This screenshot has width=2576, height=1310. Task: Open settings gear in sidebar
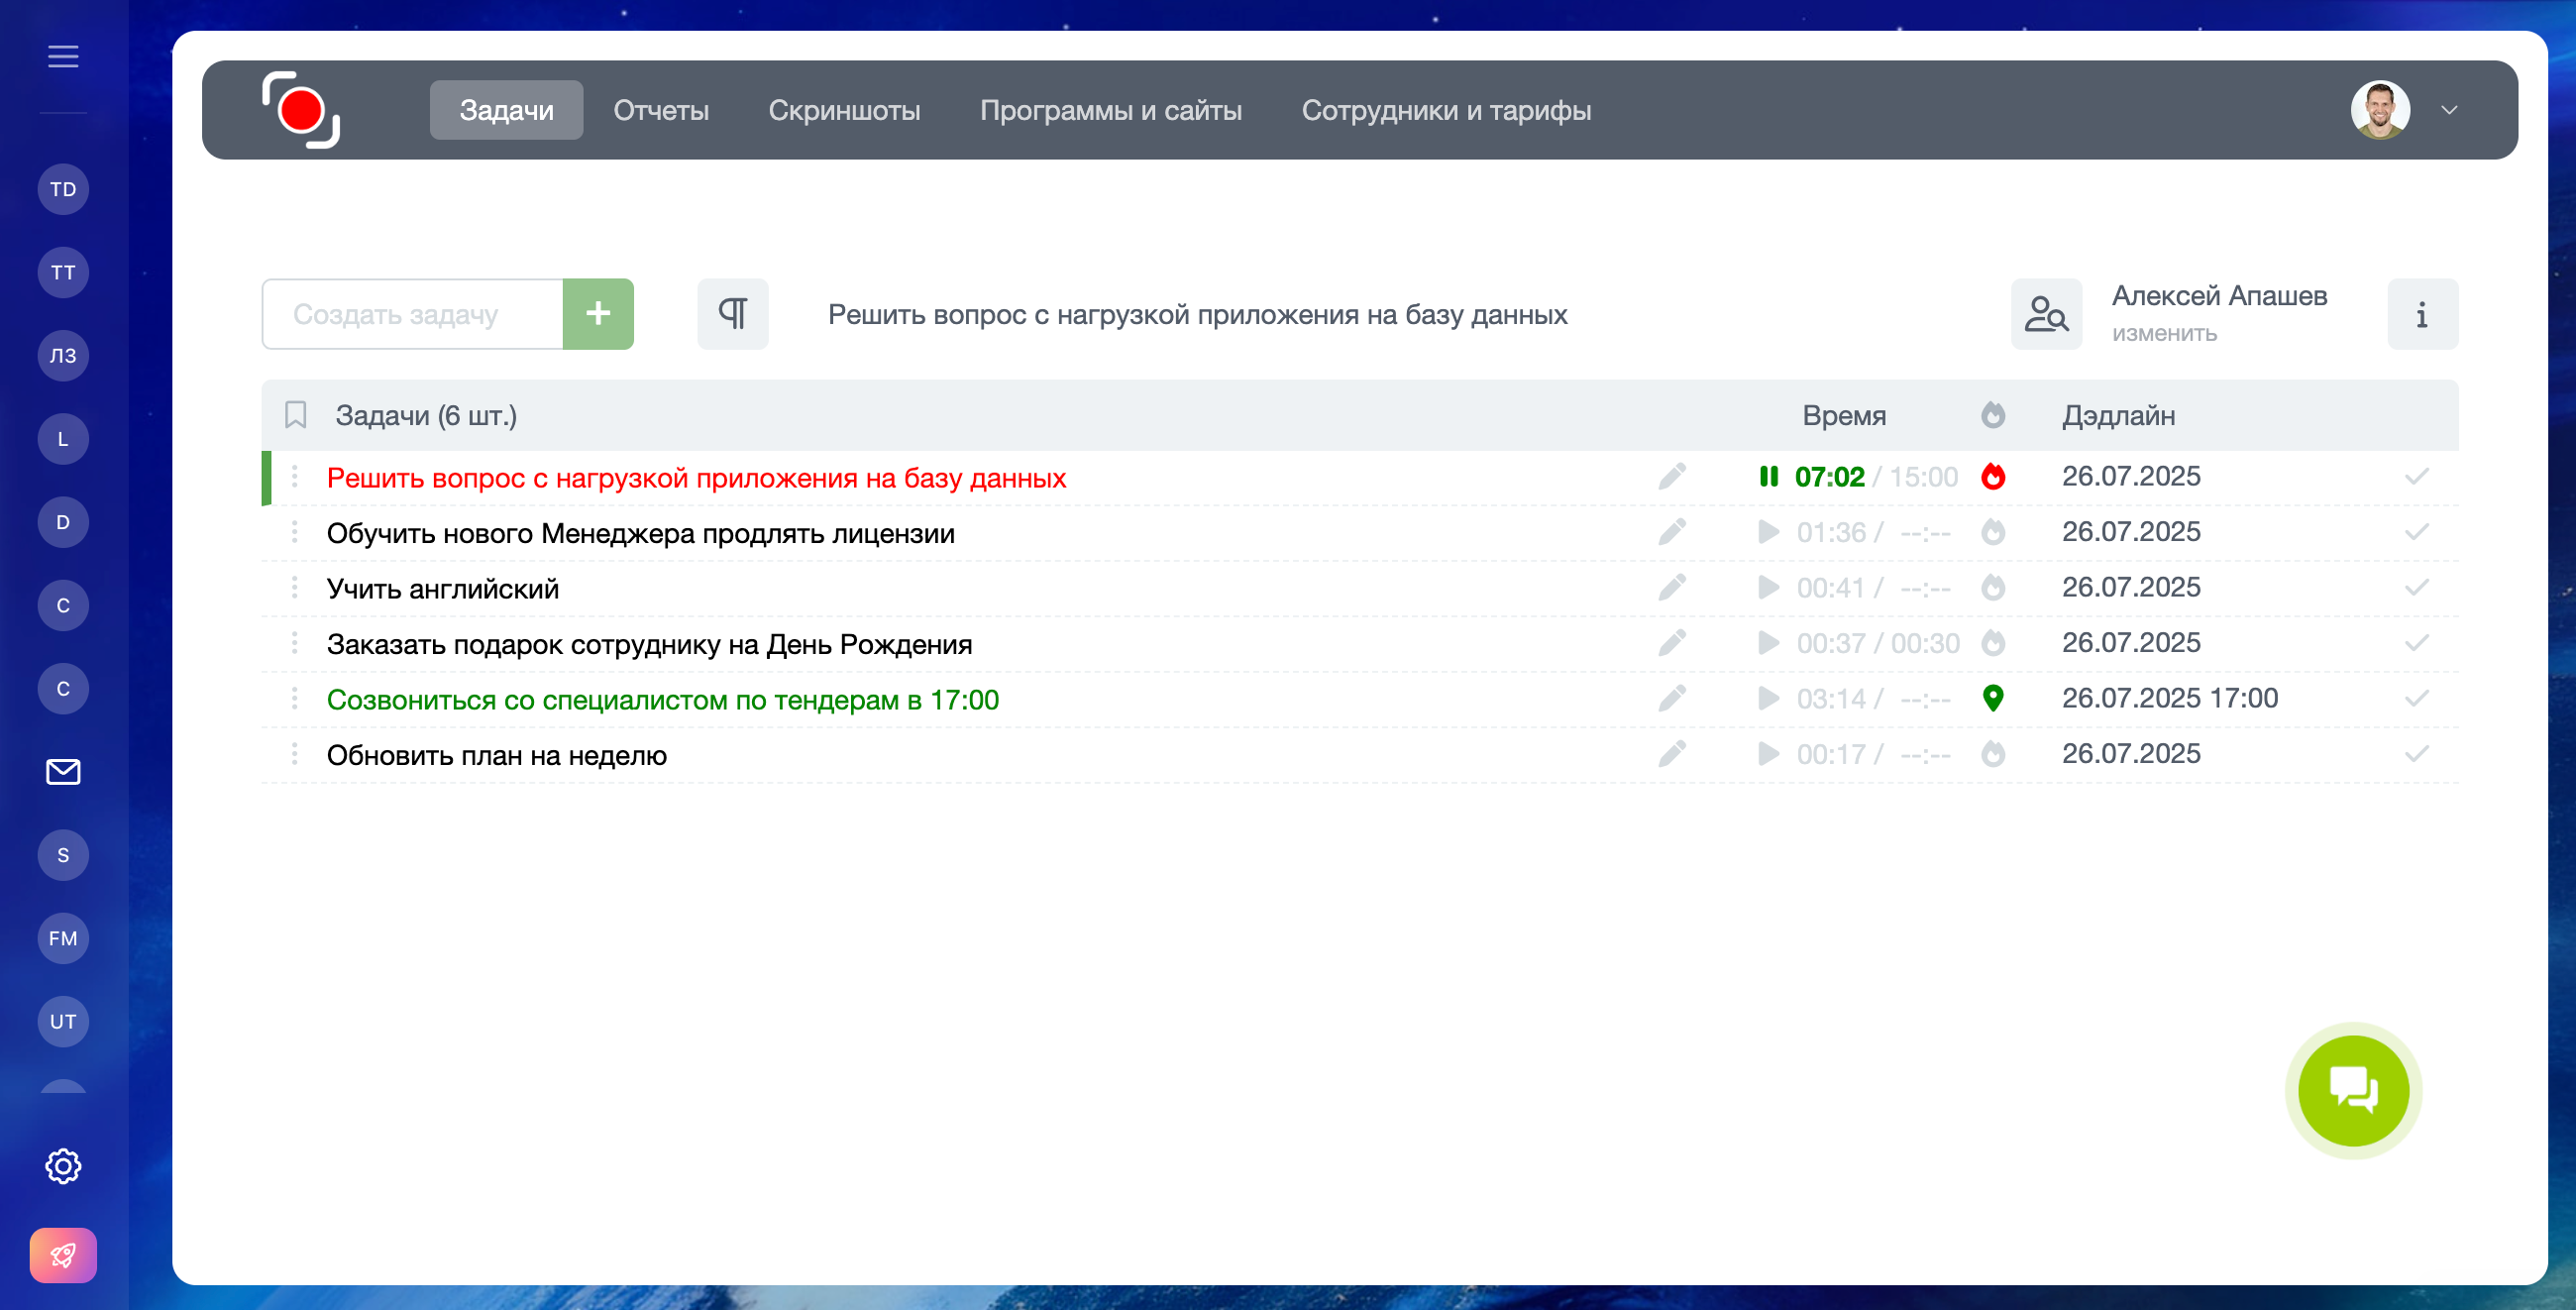coord(63,1165)
